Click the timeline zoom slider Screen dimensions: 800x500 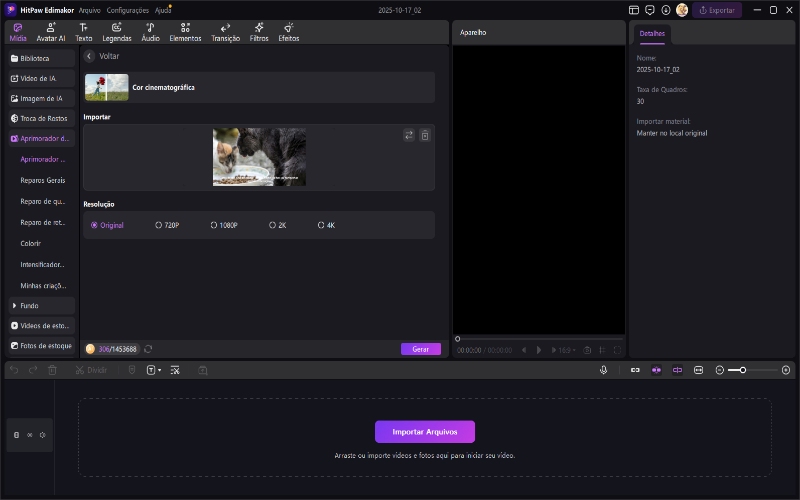point(753,370)
